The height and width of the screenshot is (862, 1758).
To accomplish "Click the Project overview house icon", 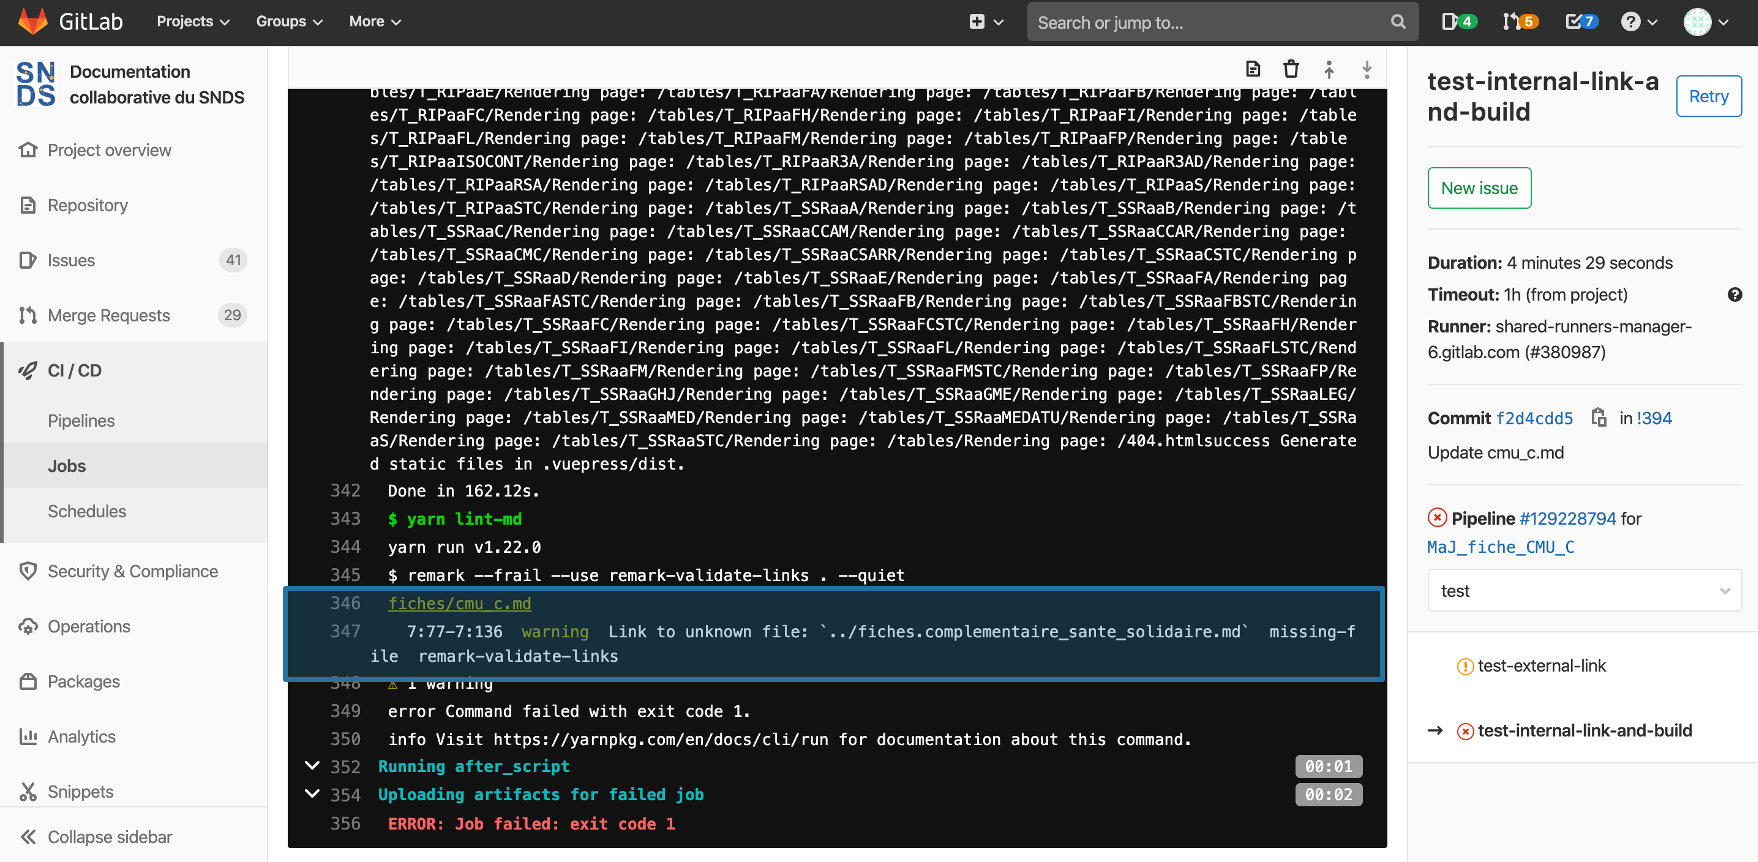I will pos(28,150).
